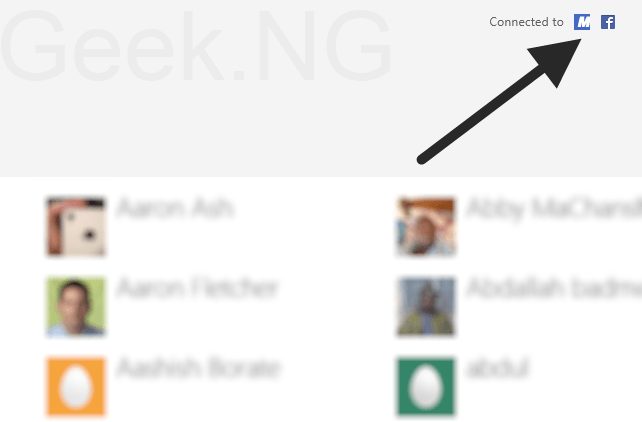Select Aaron Fletcher's avatar photo
The image size is (642, 422).
click(x=76, y=306)
